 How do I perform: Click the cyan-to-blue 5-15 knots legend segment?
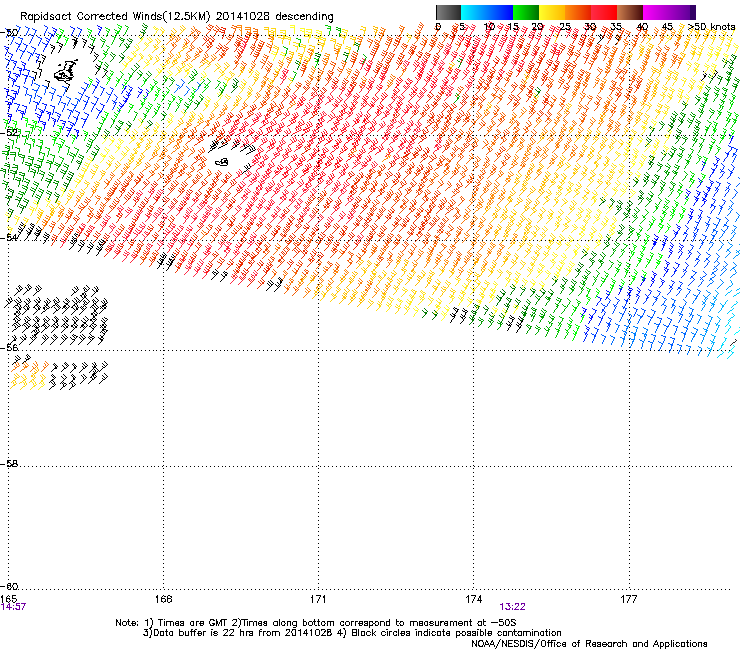[487, 12]
